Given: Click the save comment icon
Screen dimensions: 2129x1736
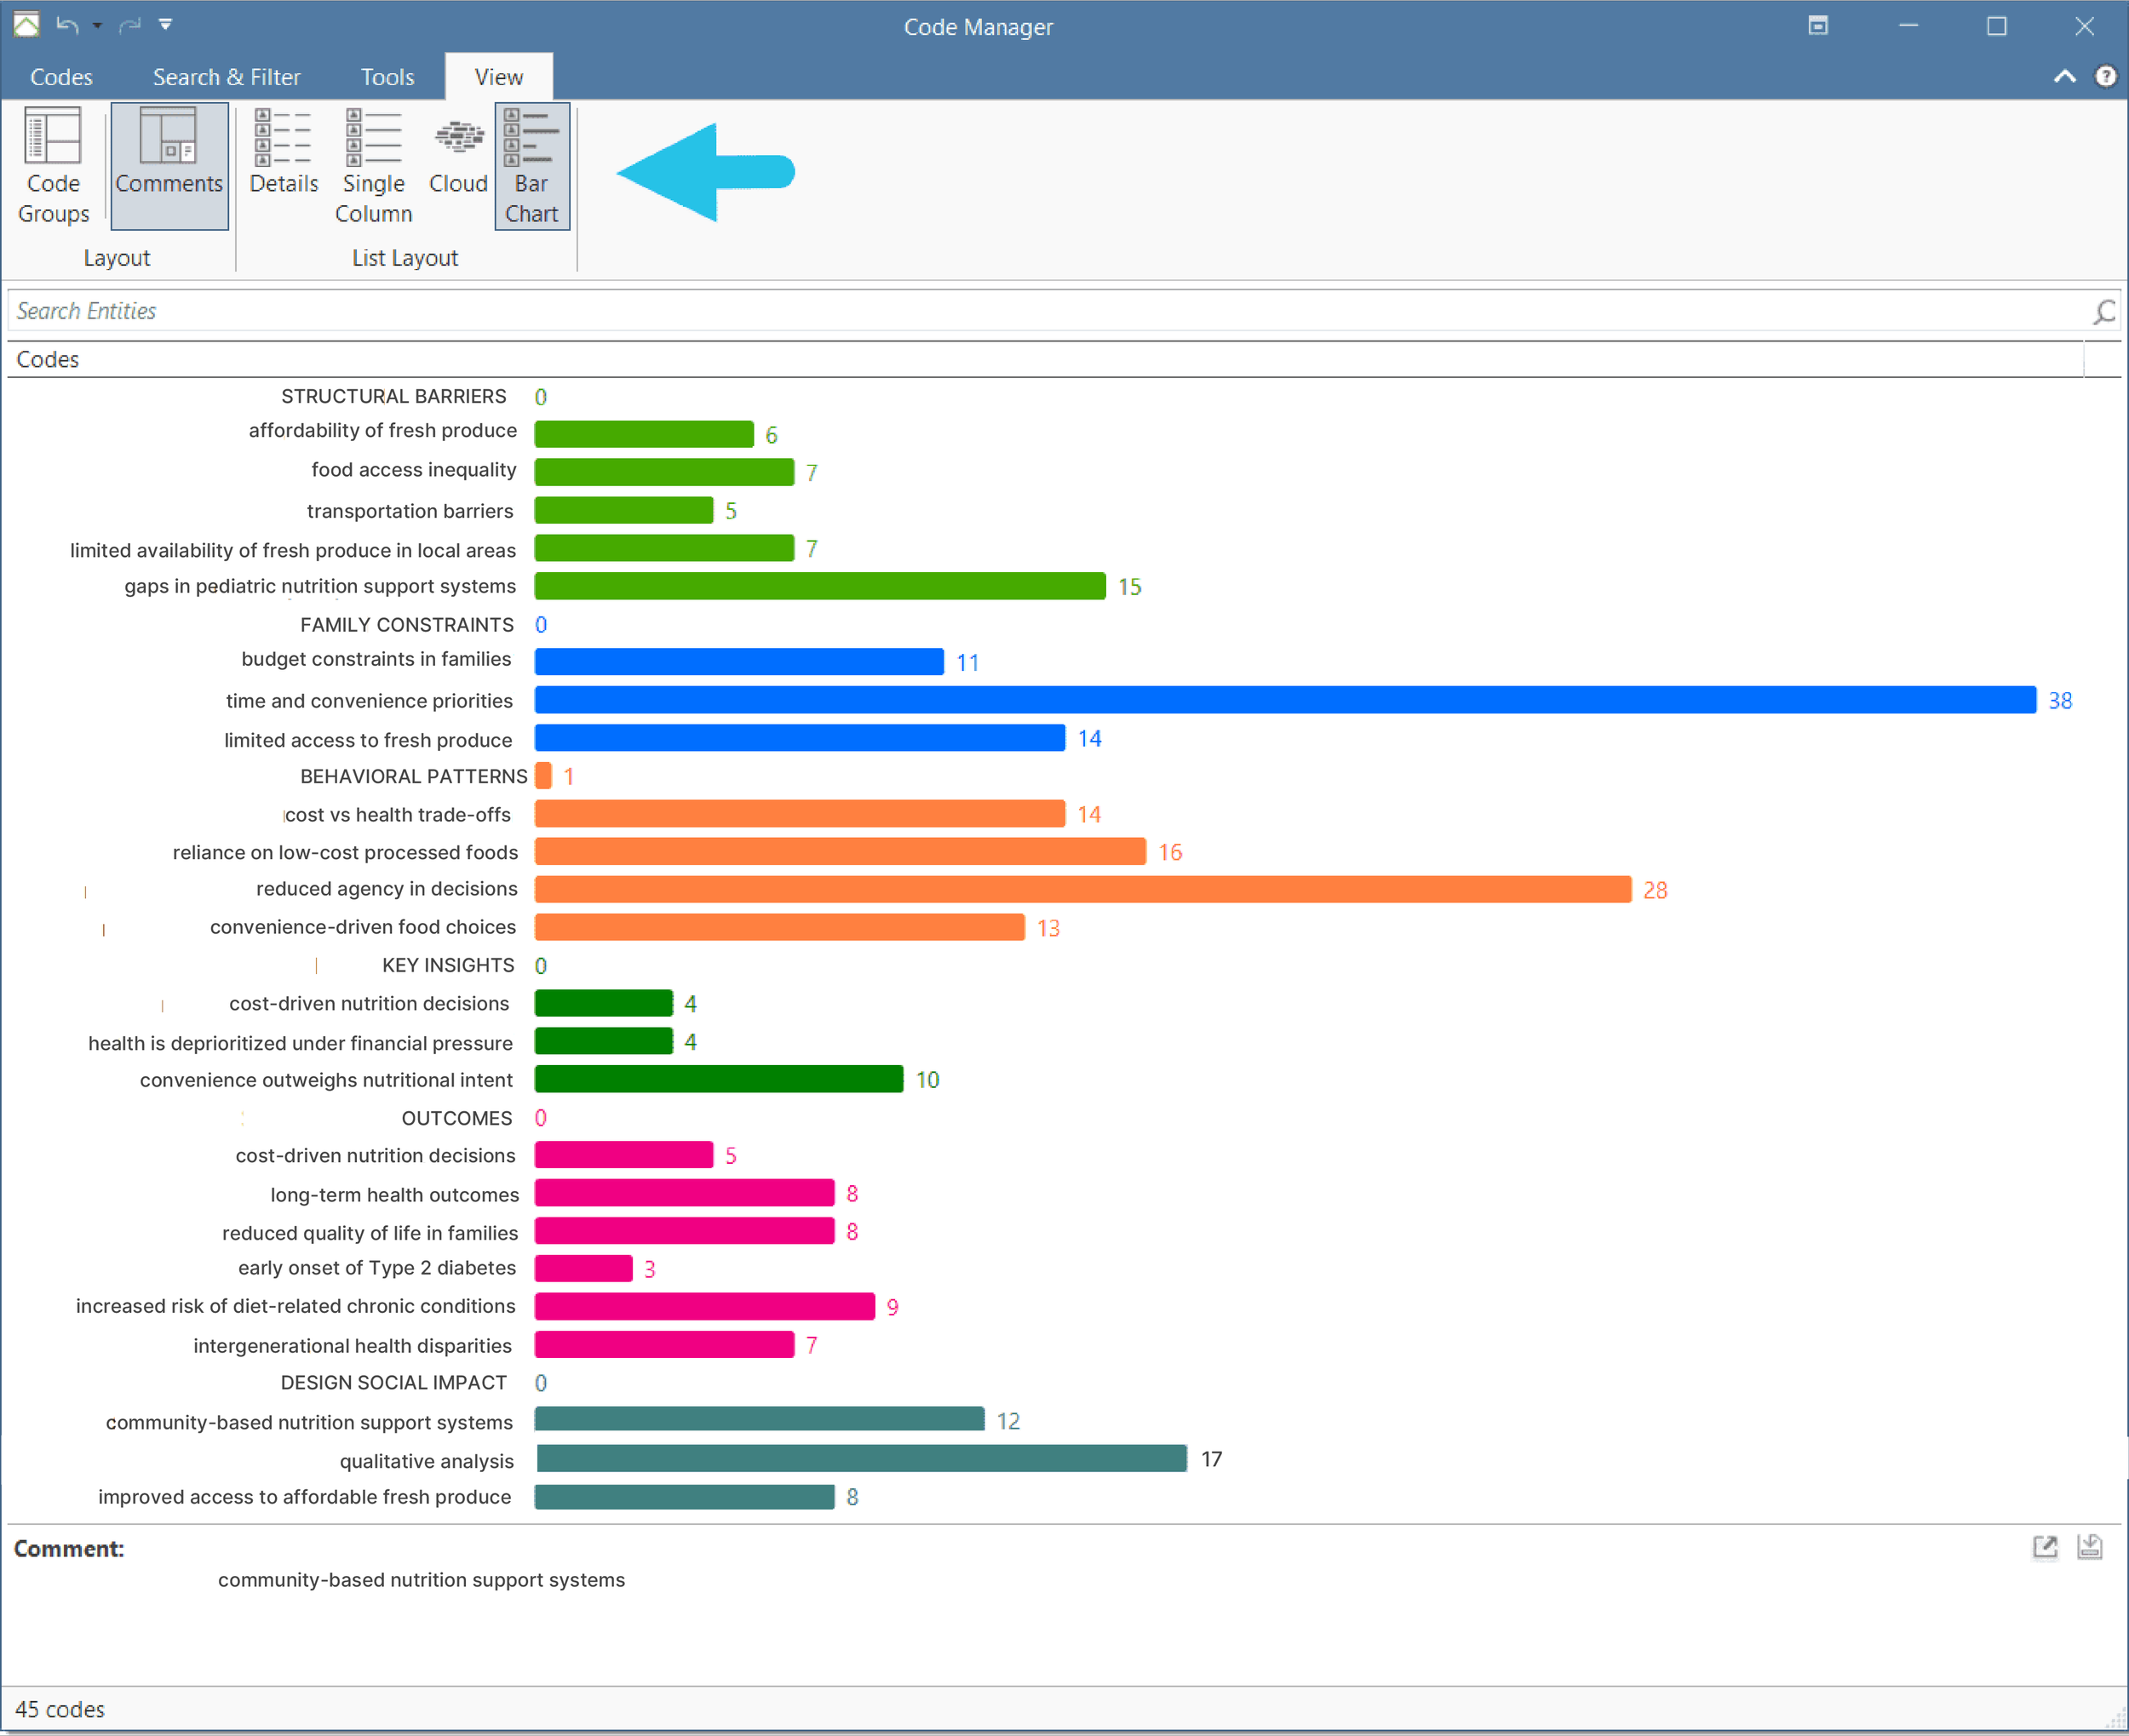Looking at the screenshot, I should click(x=2089, y=1547).
